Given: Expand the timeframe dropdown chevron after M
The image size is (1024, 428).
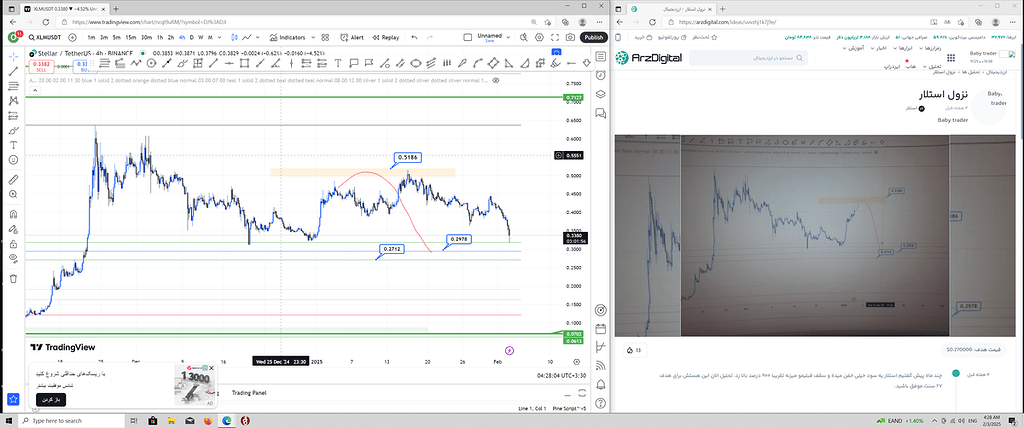Looking at the screenshot, I should coord(220,37).
